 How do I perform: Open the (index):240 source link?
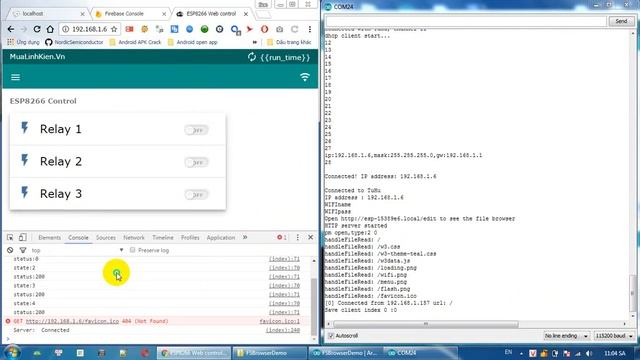coord(283,330)
